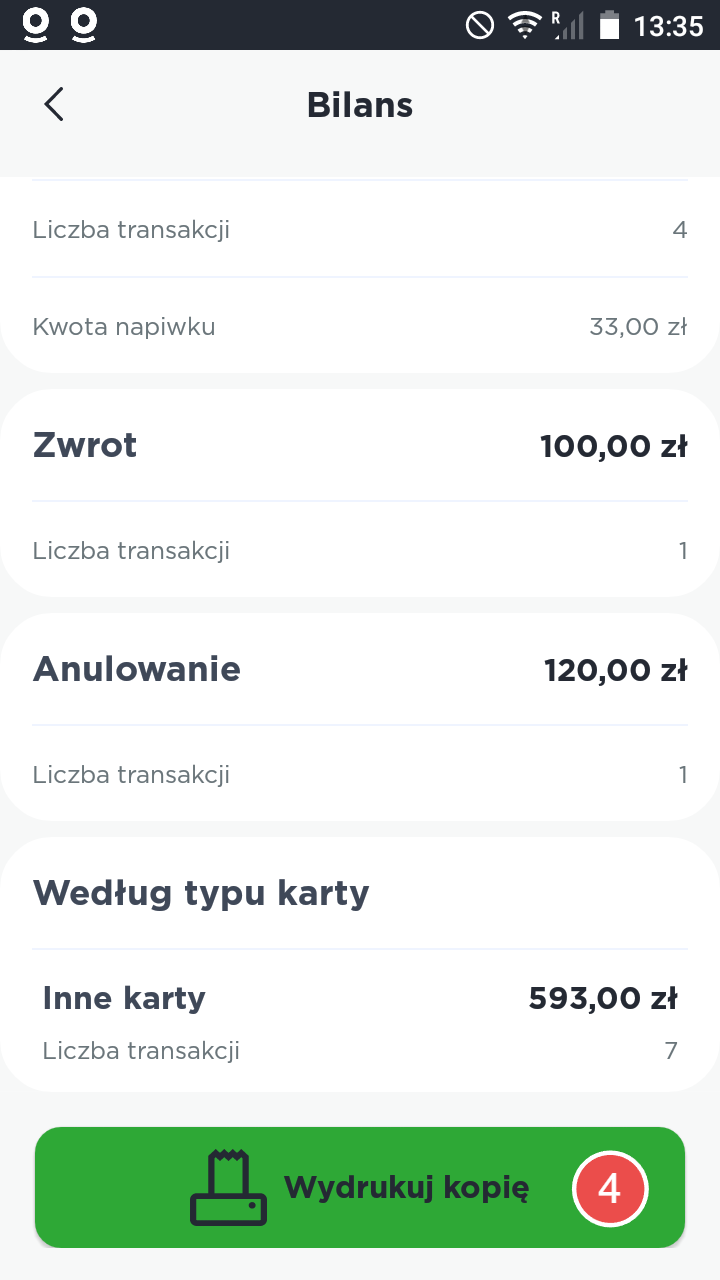Tap the battery status icon
This screenshot has width=720, height=1280.
click(609, 25)
